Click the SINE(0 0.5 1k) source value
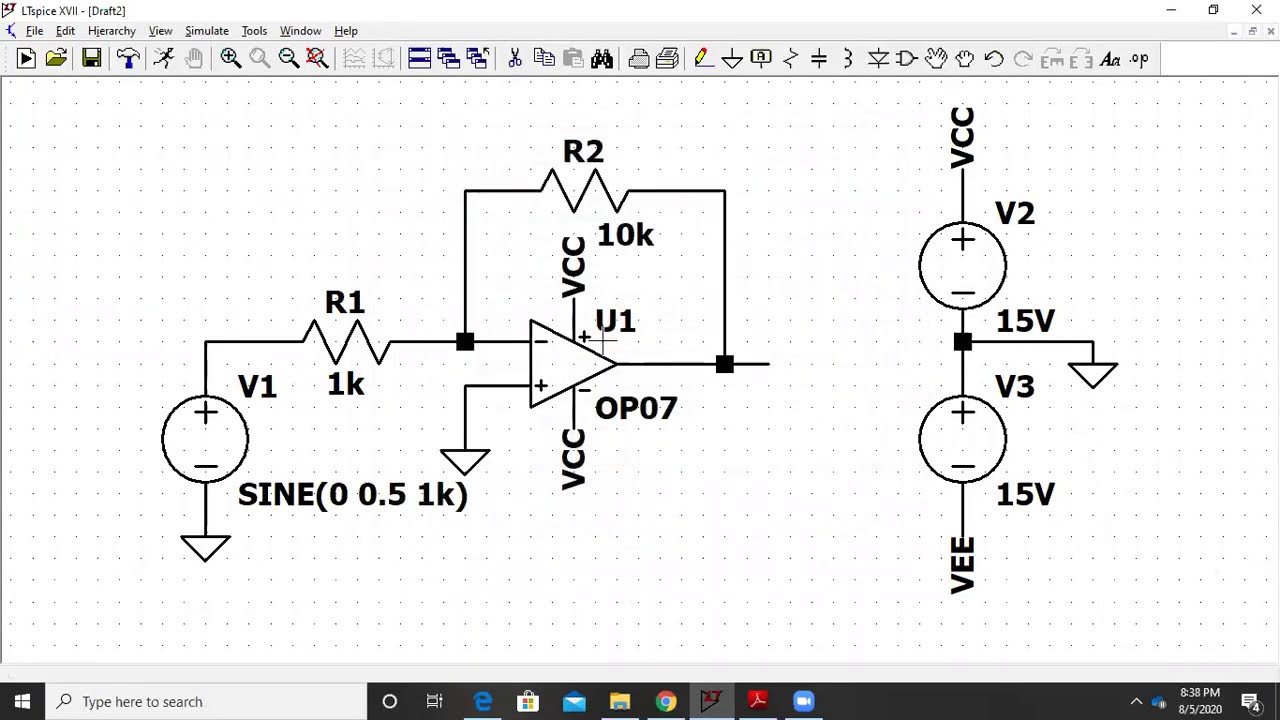1280x720 pixels. pyautogui.click(x=353, y=495)
